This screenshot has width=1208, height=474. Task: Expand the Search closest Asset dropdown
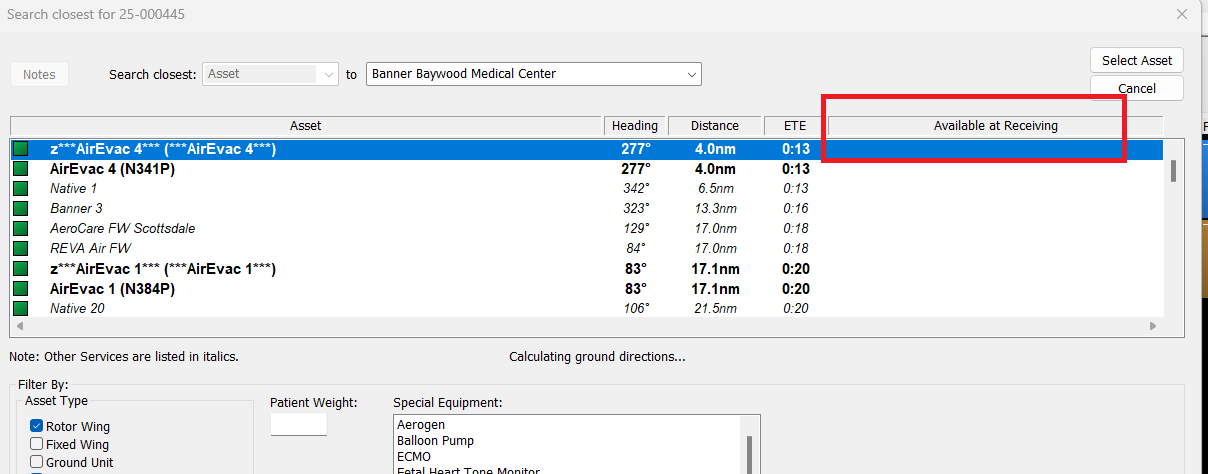pos(329,74)
